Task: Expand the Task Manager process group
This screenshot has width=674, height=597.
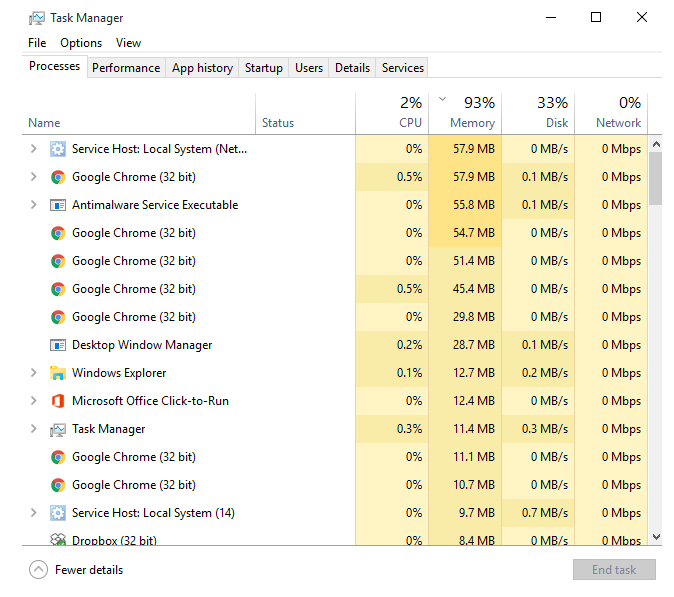Action: coord(34,429)
